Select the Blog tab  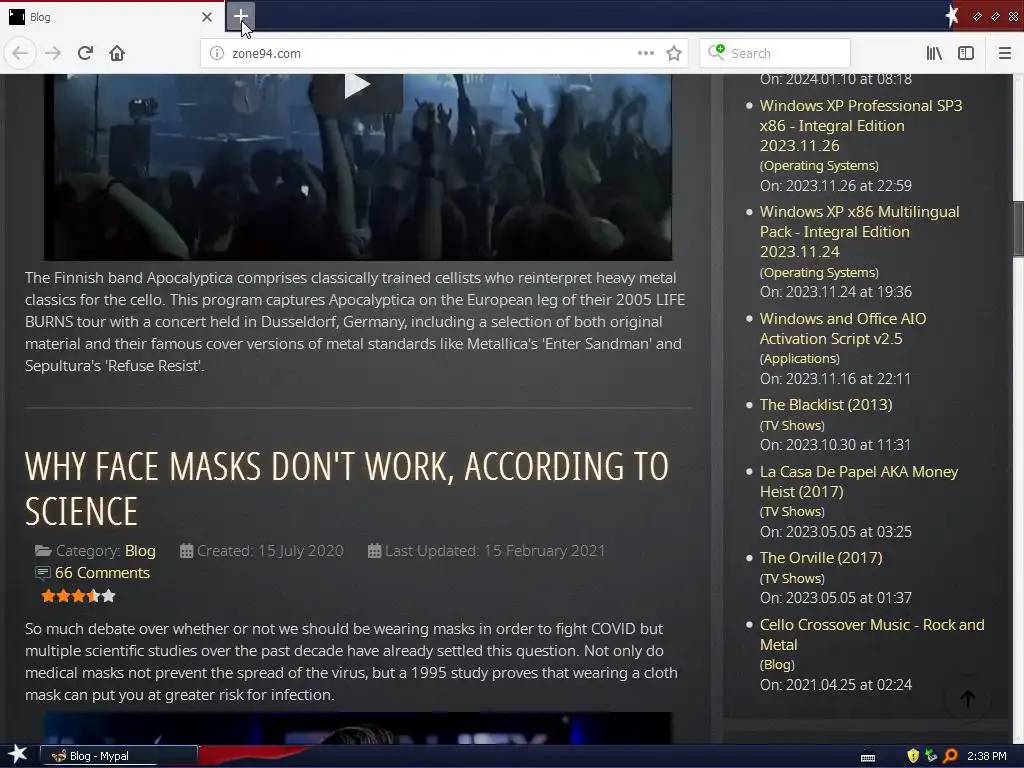tap(111, 17)
